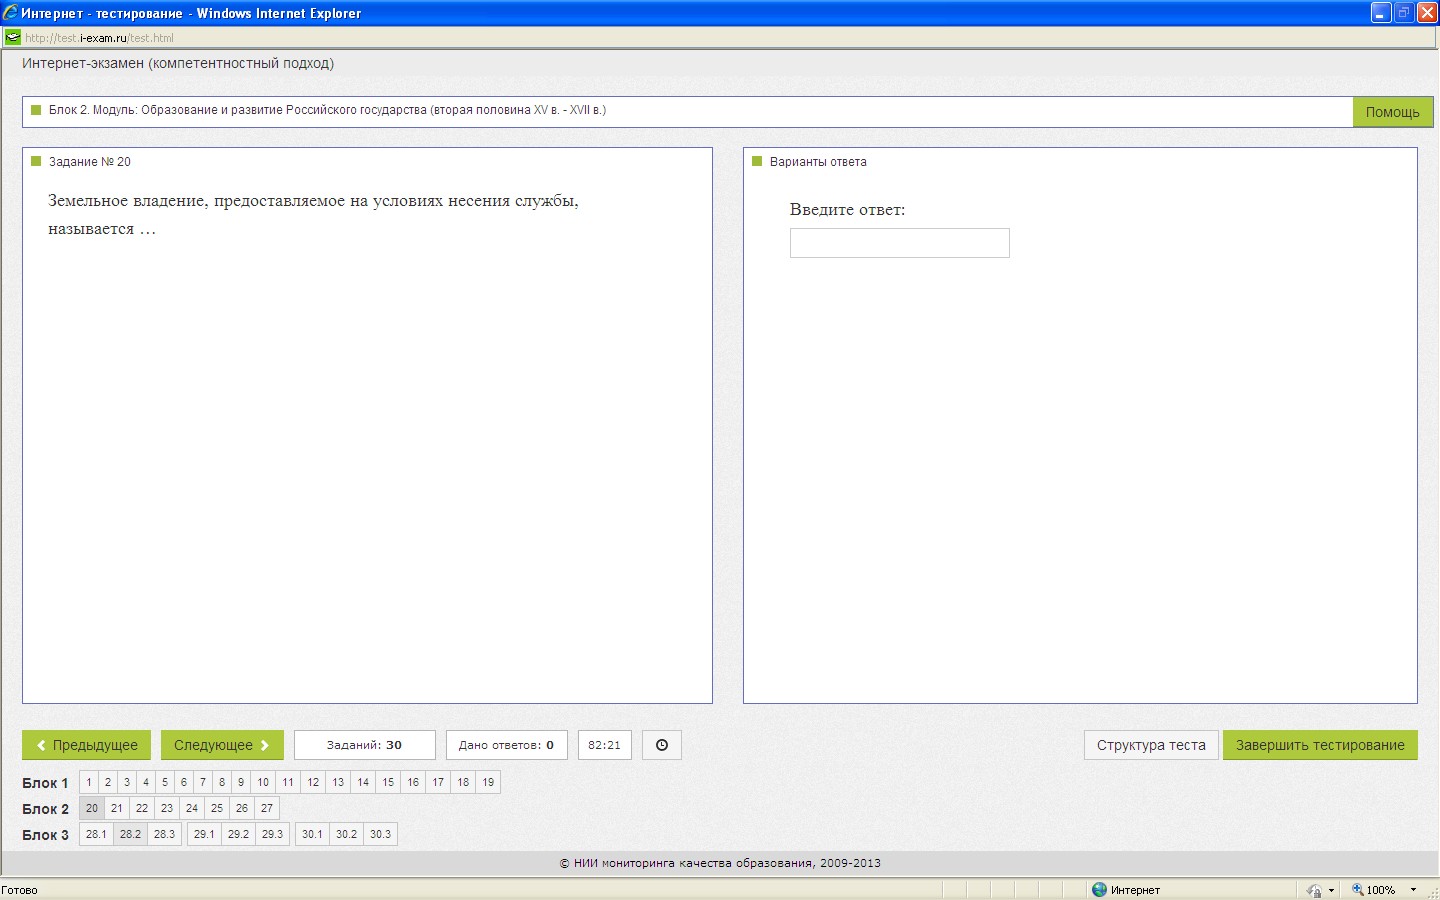Viewport: 1440px width, 900px height.
Task: Select task 17 in Блок 1
Action: click(438, 782)
